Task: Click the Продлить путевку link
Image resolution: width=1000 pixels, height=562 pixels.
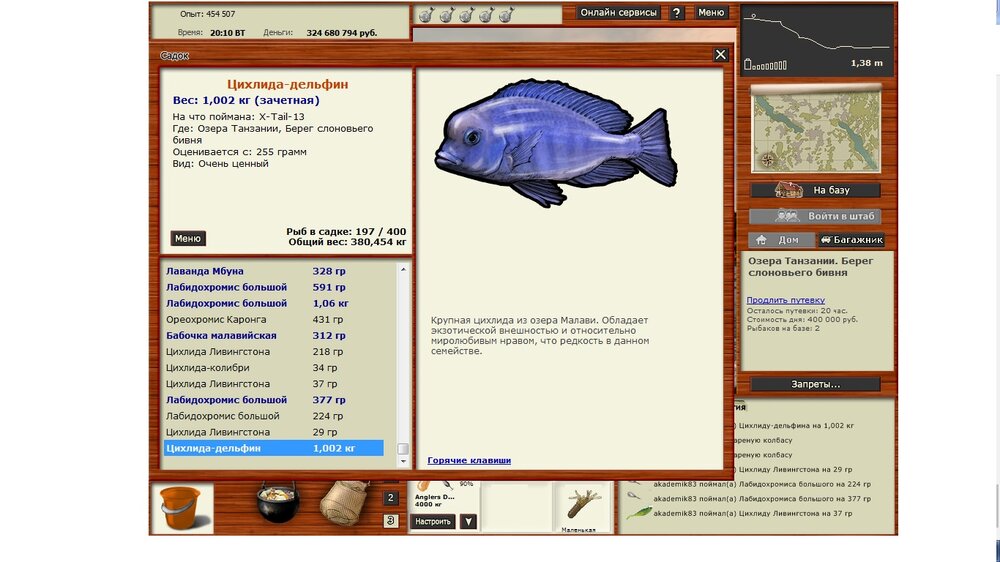Action: click(x=785, y=300)
